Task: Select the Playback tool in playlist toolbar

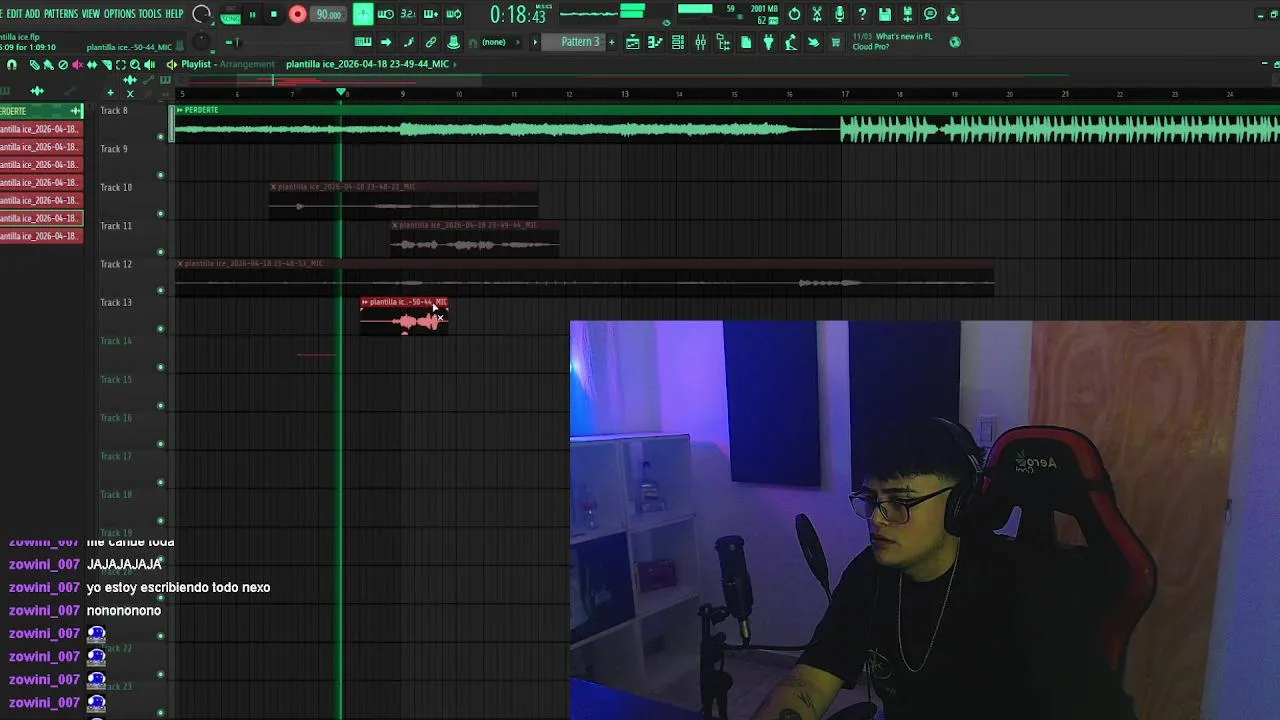Action: [x=149, y=64]
